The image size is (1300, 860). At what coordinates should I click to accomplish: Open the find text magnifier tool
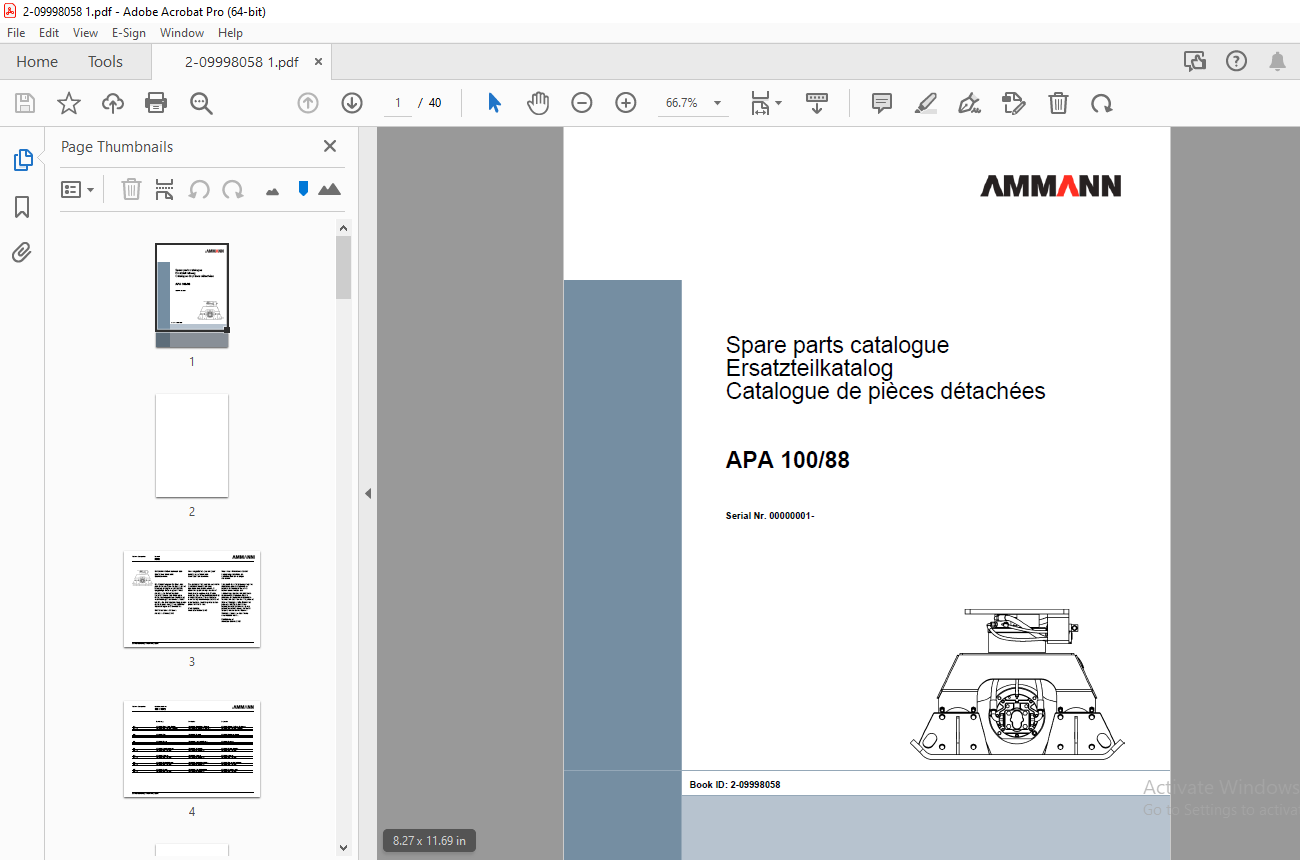click(x=201, y=103)
